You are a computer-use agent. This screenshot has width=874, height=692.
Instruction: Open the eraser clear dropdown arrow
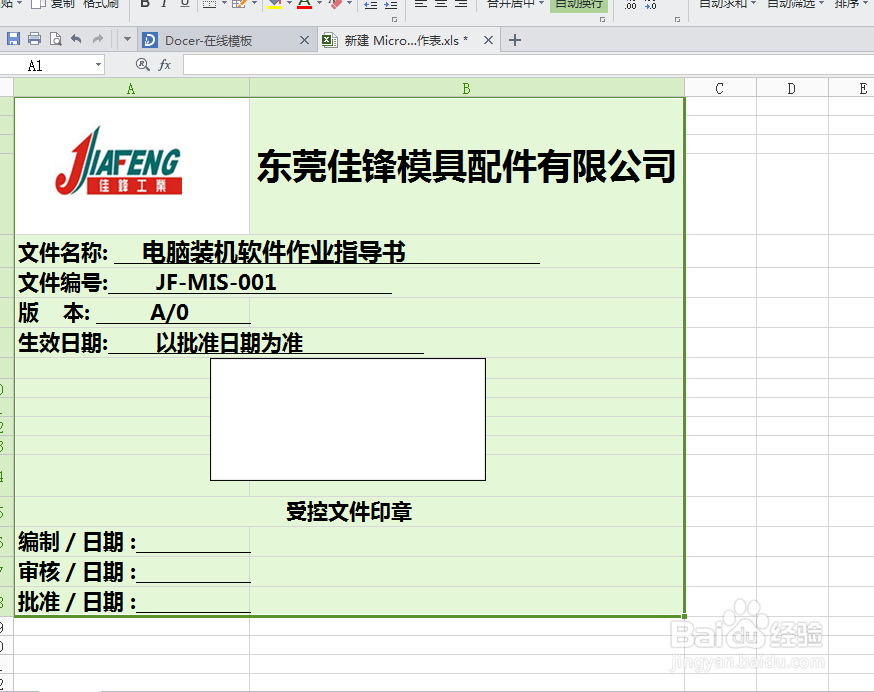(349, 3)
